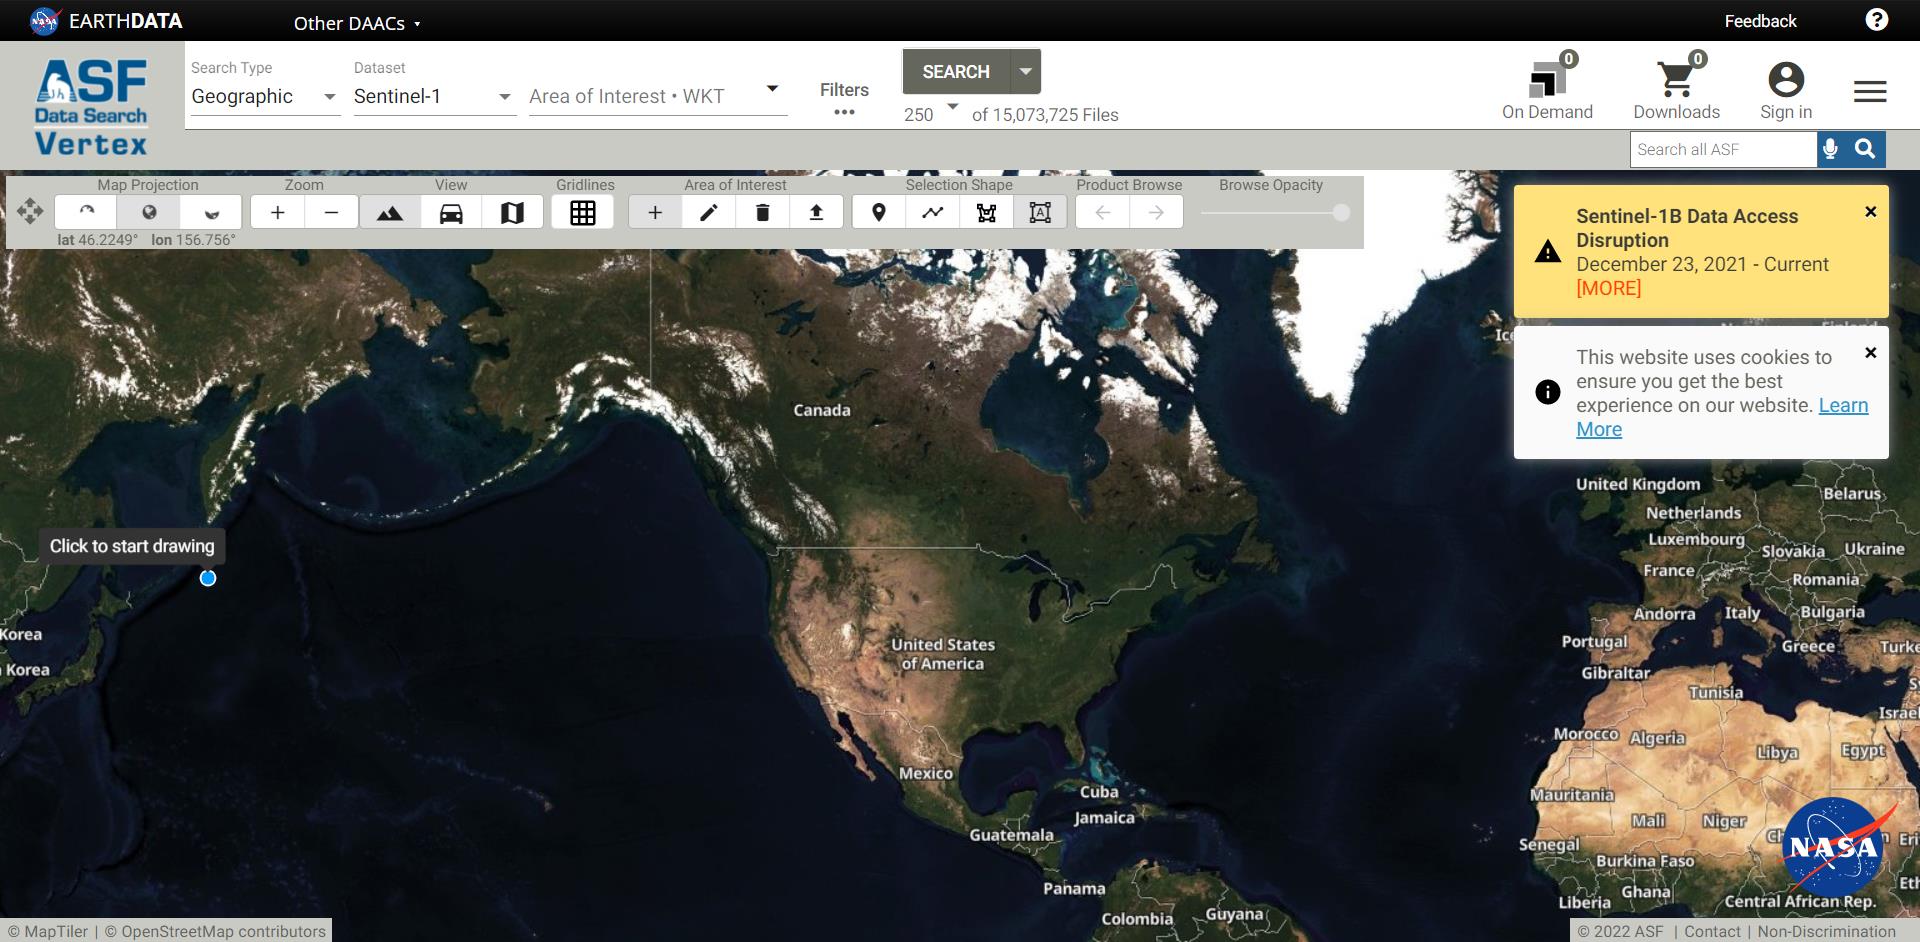
Task: Open the help question mark icon
Action: click(x=1877, y=20)
